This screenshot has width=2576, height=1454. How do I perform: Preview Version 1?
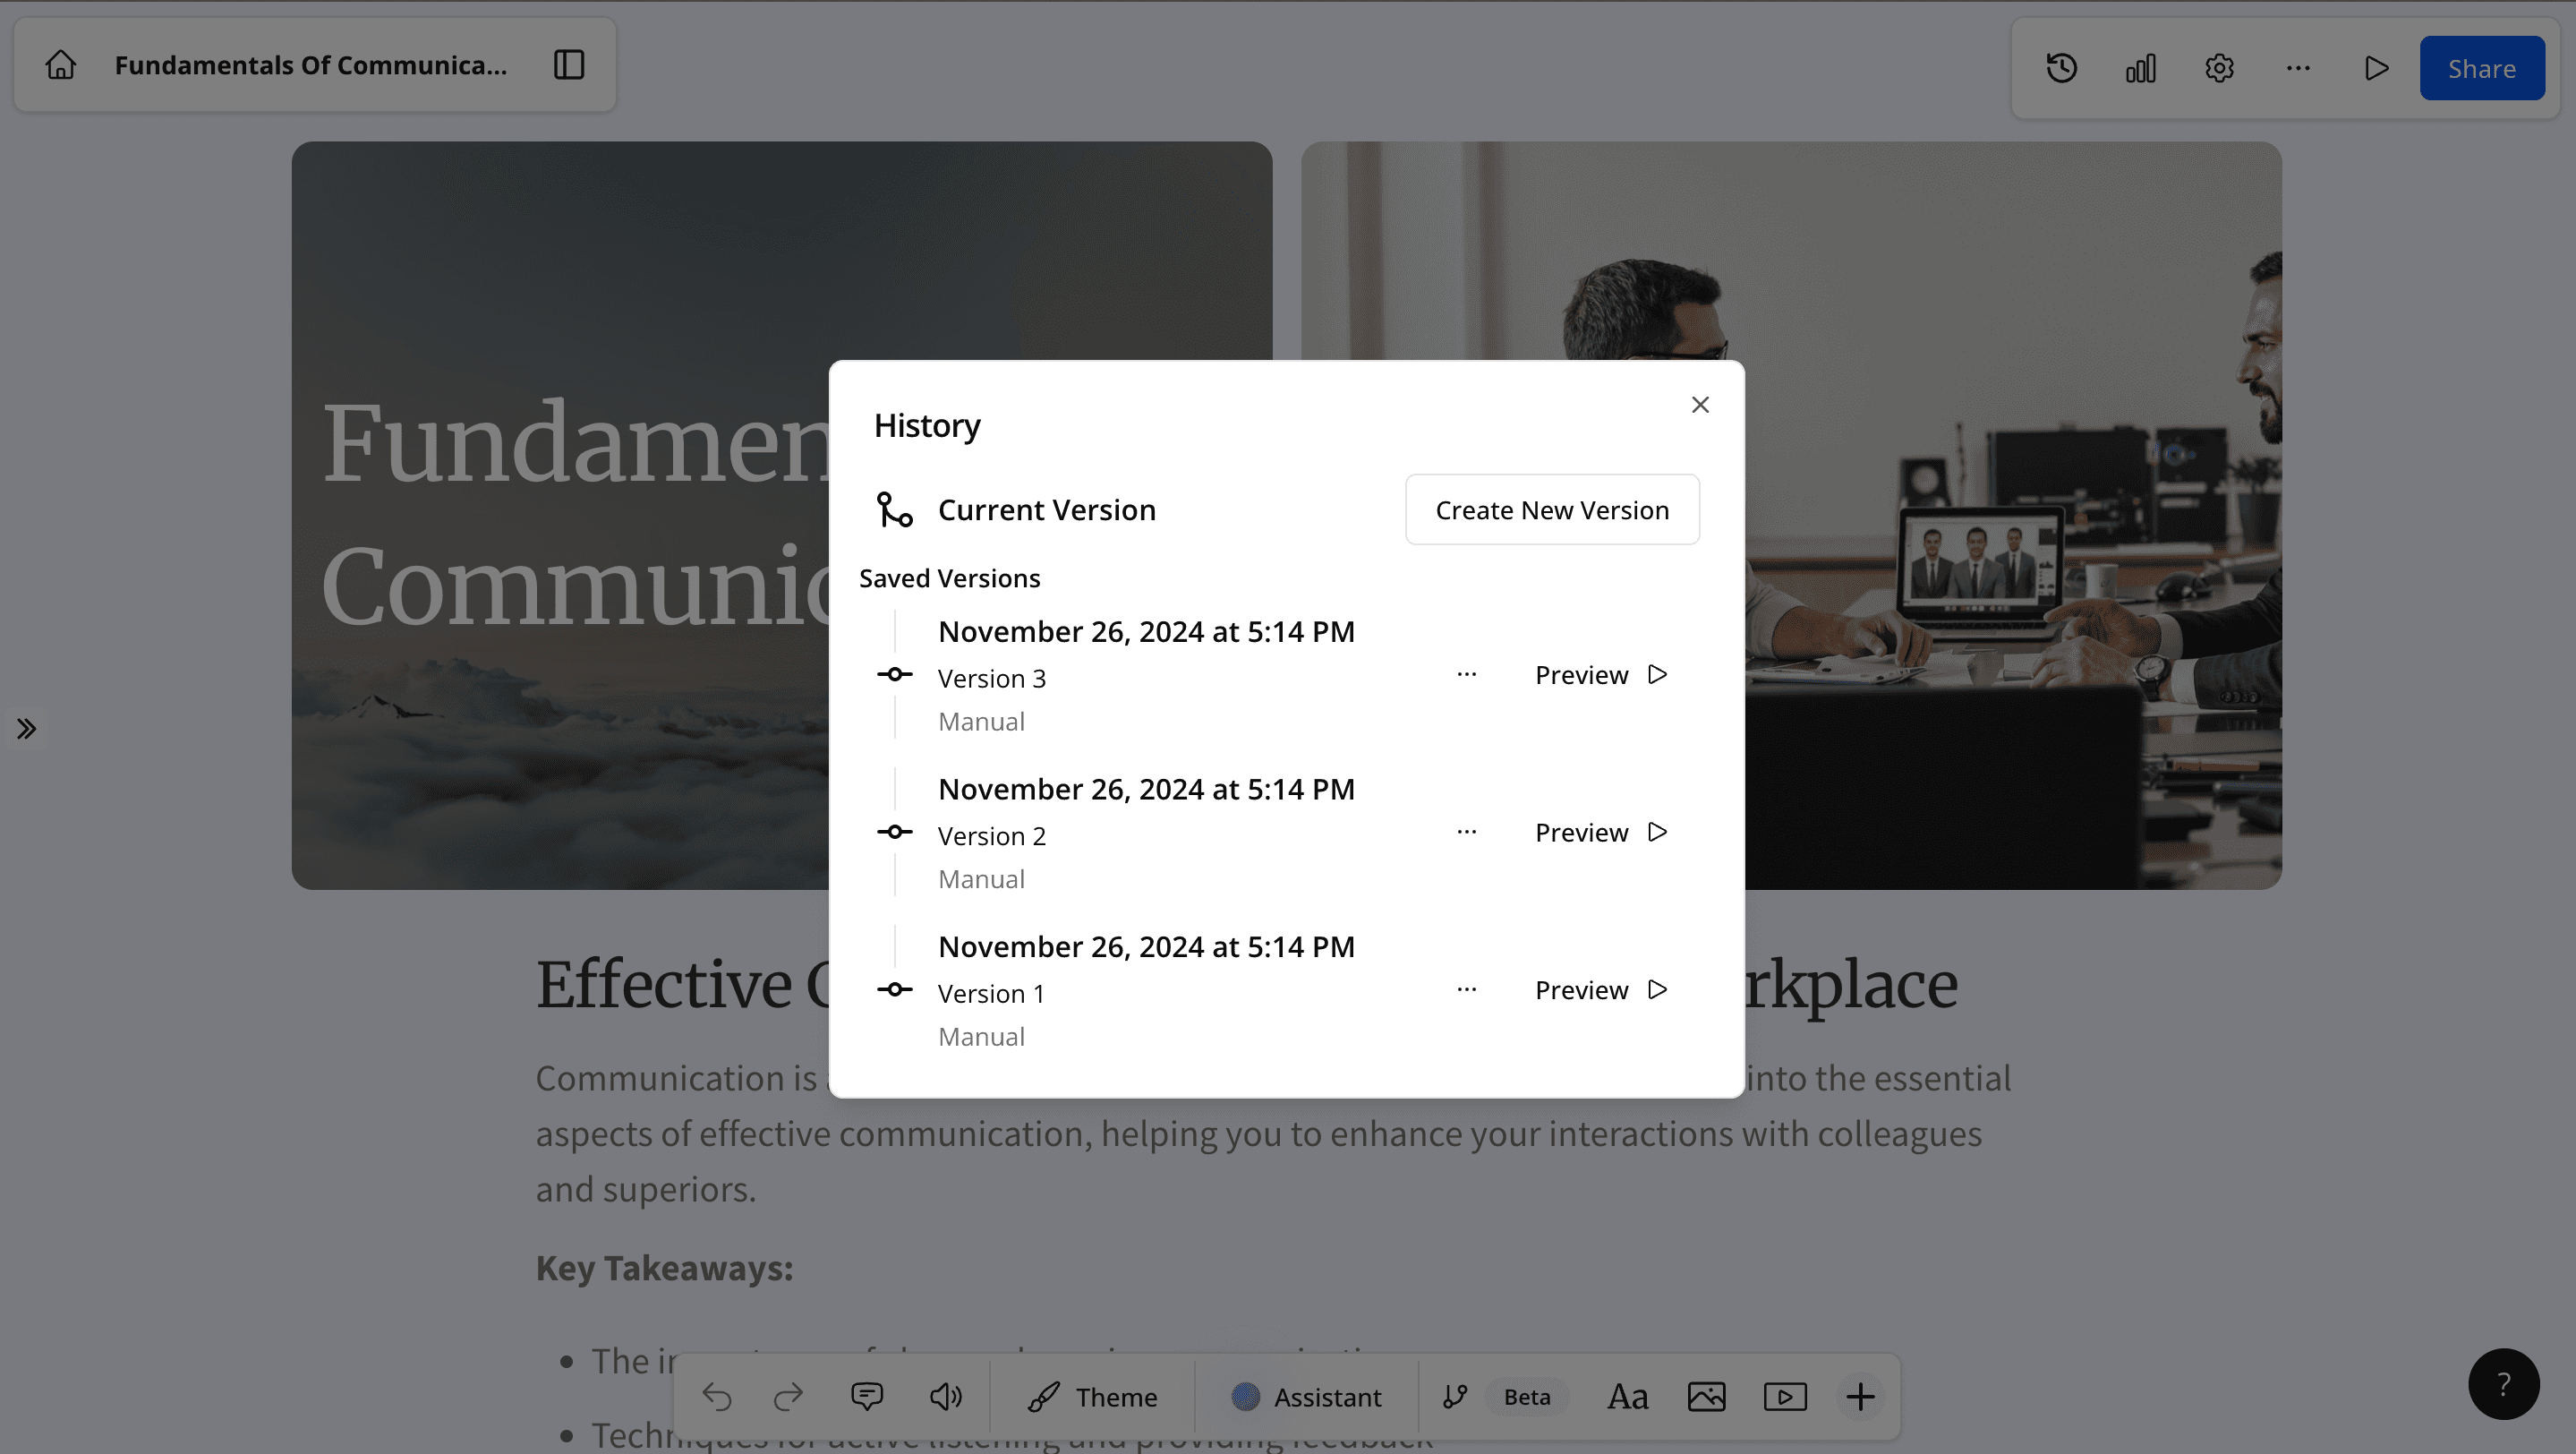pyautogui.click(x=1601, y=990)
